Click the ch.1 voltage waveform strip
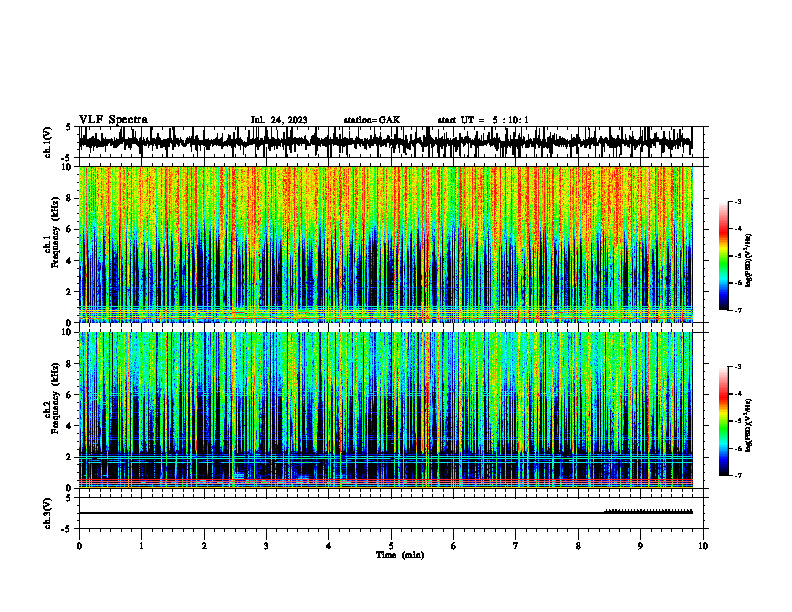792x612 pixels. coord(385,142)
